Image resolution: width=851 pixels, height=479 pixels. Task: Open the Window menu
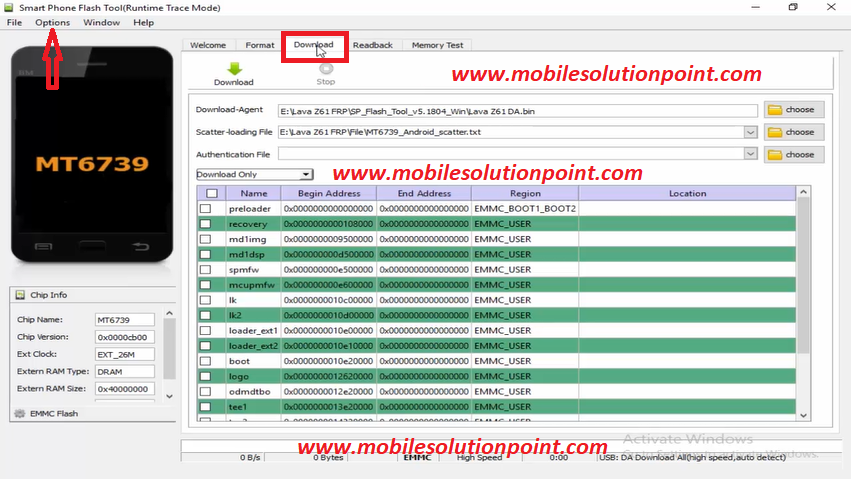tap(101, 22)
